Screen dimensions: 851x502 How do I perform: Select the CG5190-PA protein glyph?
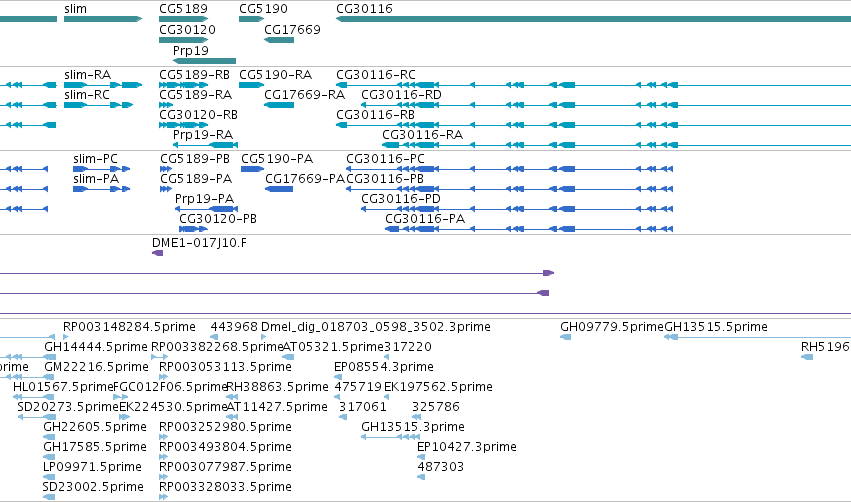pyautogui.click(x=252, y=169)
